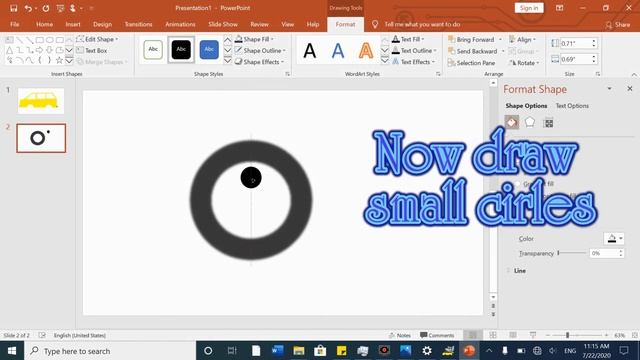Apply the blue A WordArt style
The height and width of the screenshot is (360, 640).
point(338,51)
